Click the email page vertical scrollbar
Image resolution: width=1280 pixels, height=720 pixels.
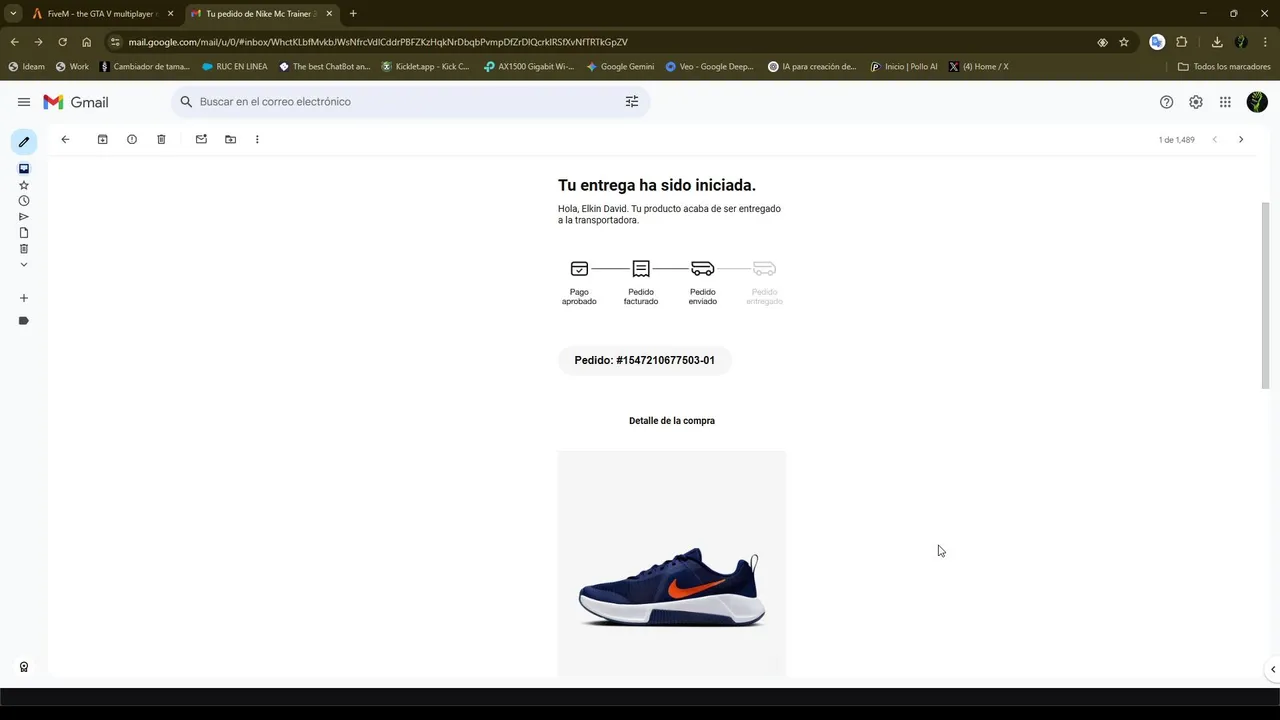coord(1265,295)
